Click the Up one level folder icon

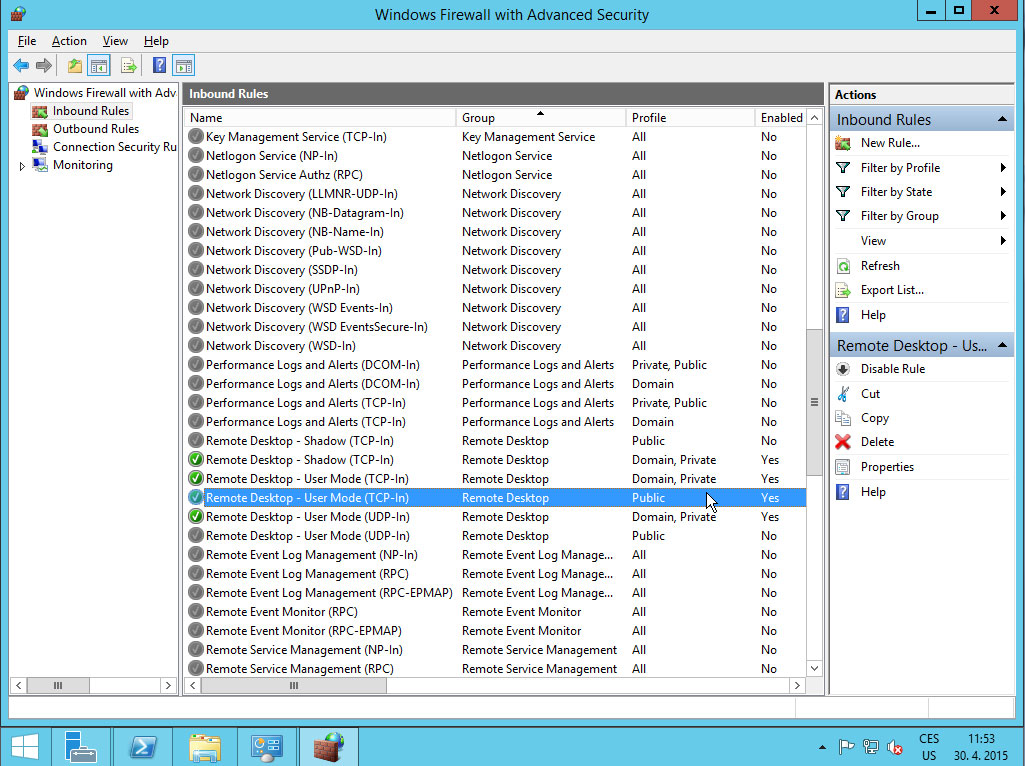(x=75, y=66)
